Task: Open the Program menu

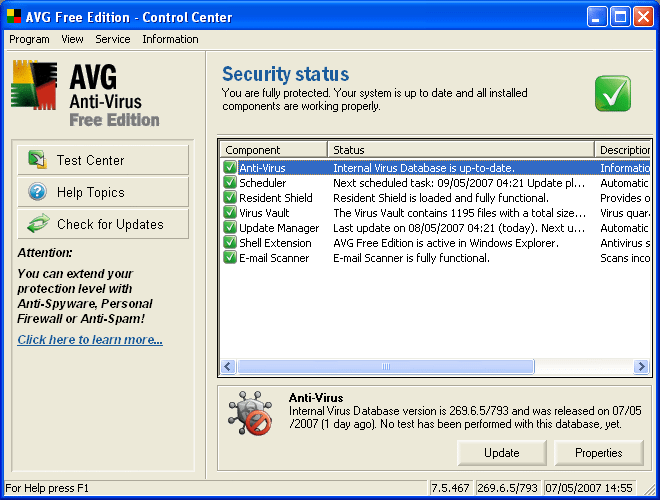Action: point(29,39)
